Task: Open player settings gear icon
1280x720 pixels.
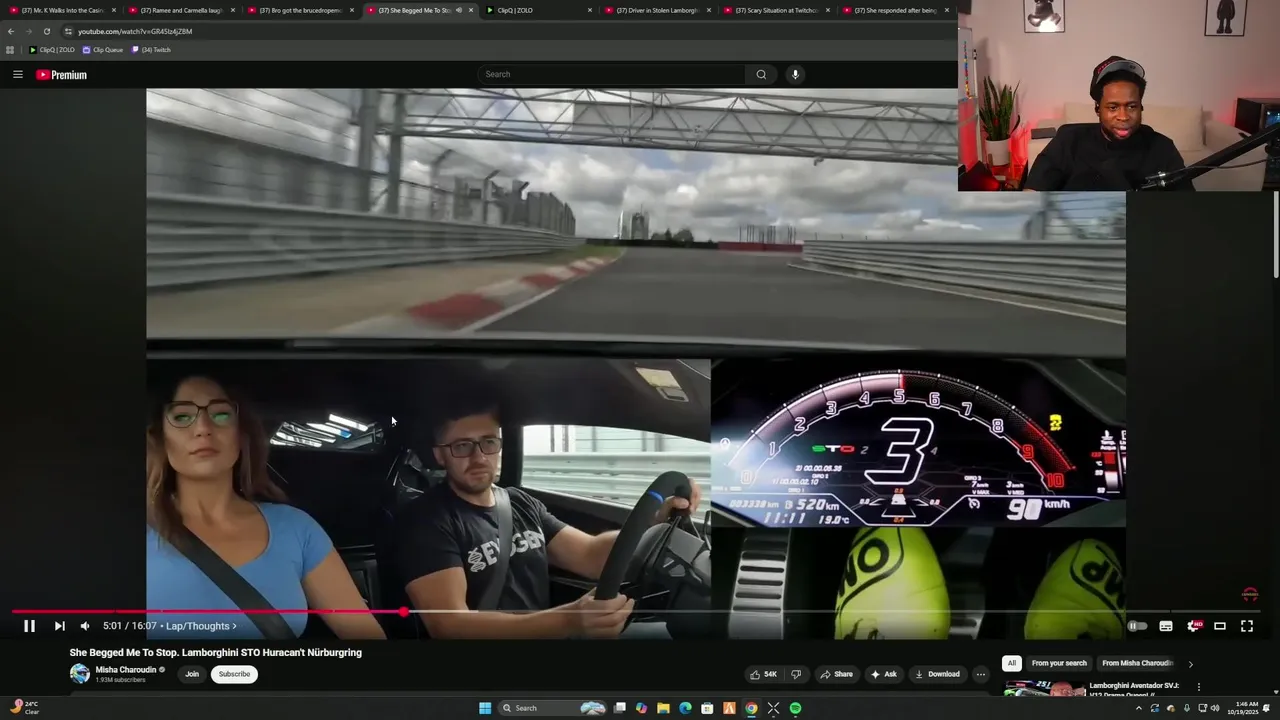Action: tap(1193, 626)
